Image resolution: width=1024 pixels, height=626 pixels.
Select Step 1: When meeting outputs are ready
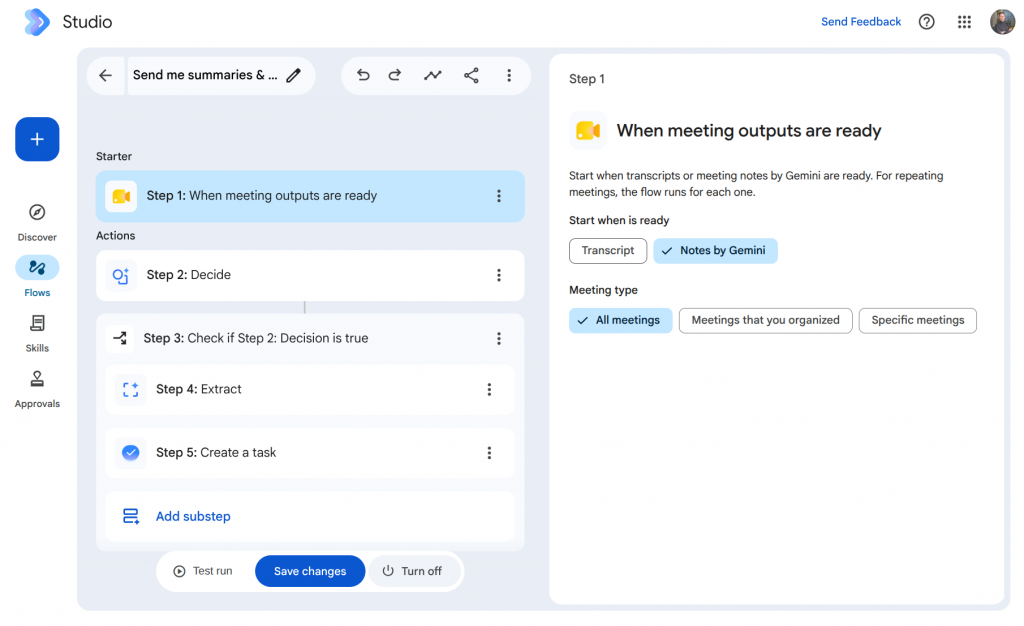pyautogui.click(x=310, y=196)
